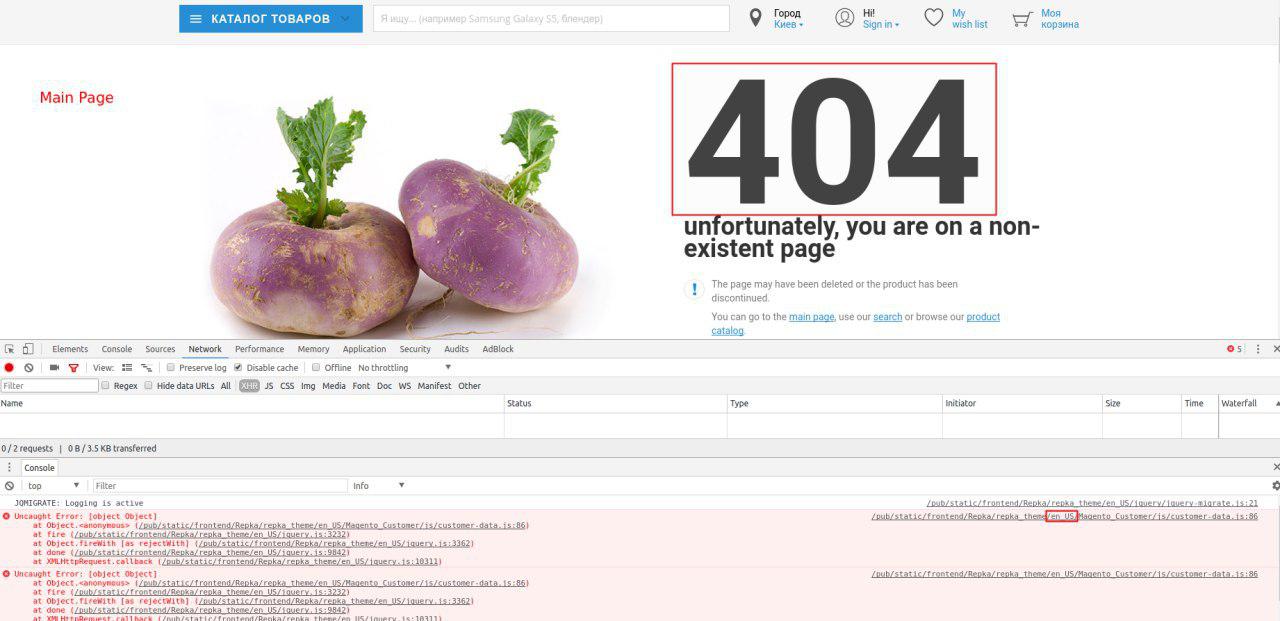
Task: Toggle the XHR request type filter
Action: click(x=249, y=386)
